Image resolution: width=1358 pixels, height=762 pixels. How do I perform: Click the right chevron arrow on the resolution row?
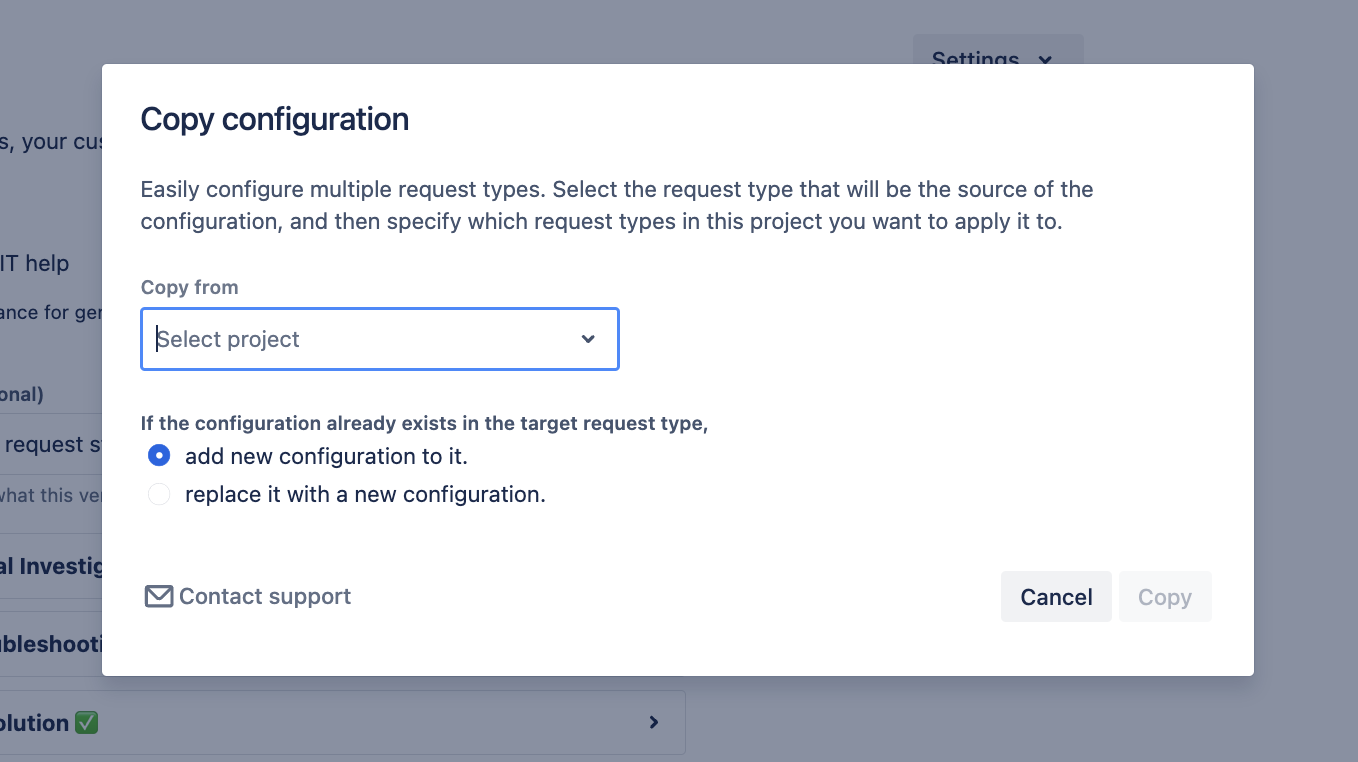click(x=654, y=721)
